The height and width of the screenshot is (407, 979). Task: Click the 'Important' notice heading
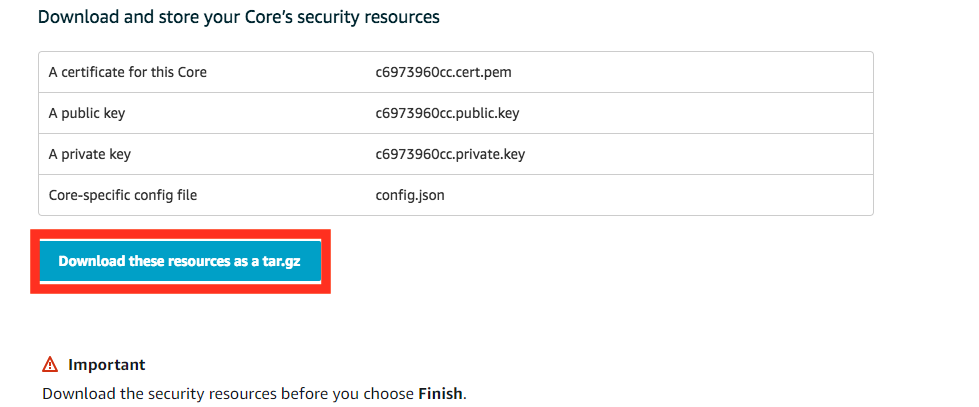coord(107,365)
